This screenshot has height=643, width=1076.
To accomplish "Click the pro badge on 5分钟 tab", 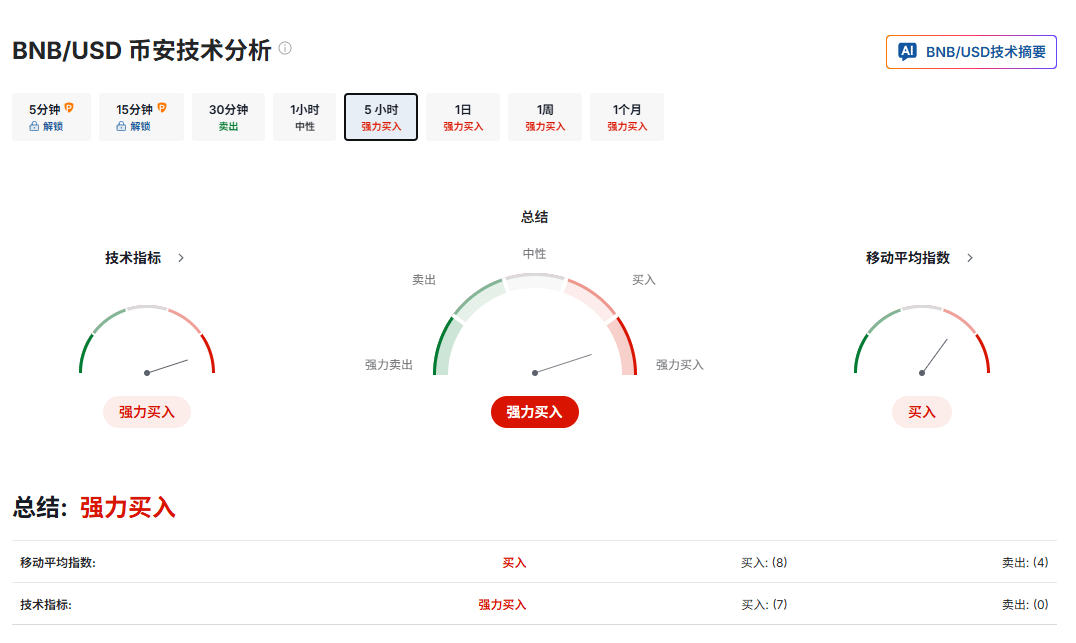I will 69,108.
